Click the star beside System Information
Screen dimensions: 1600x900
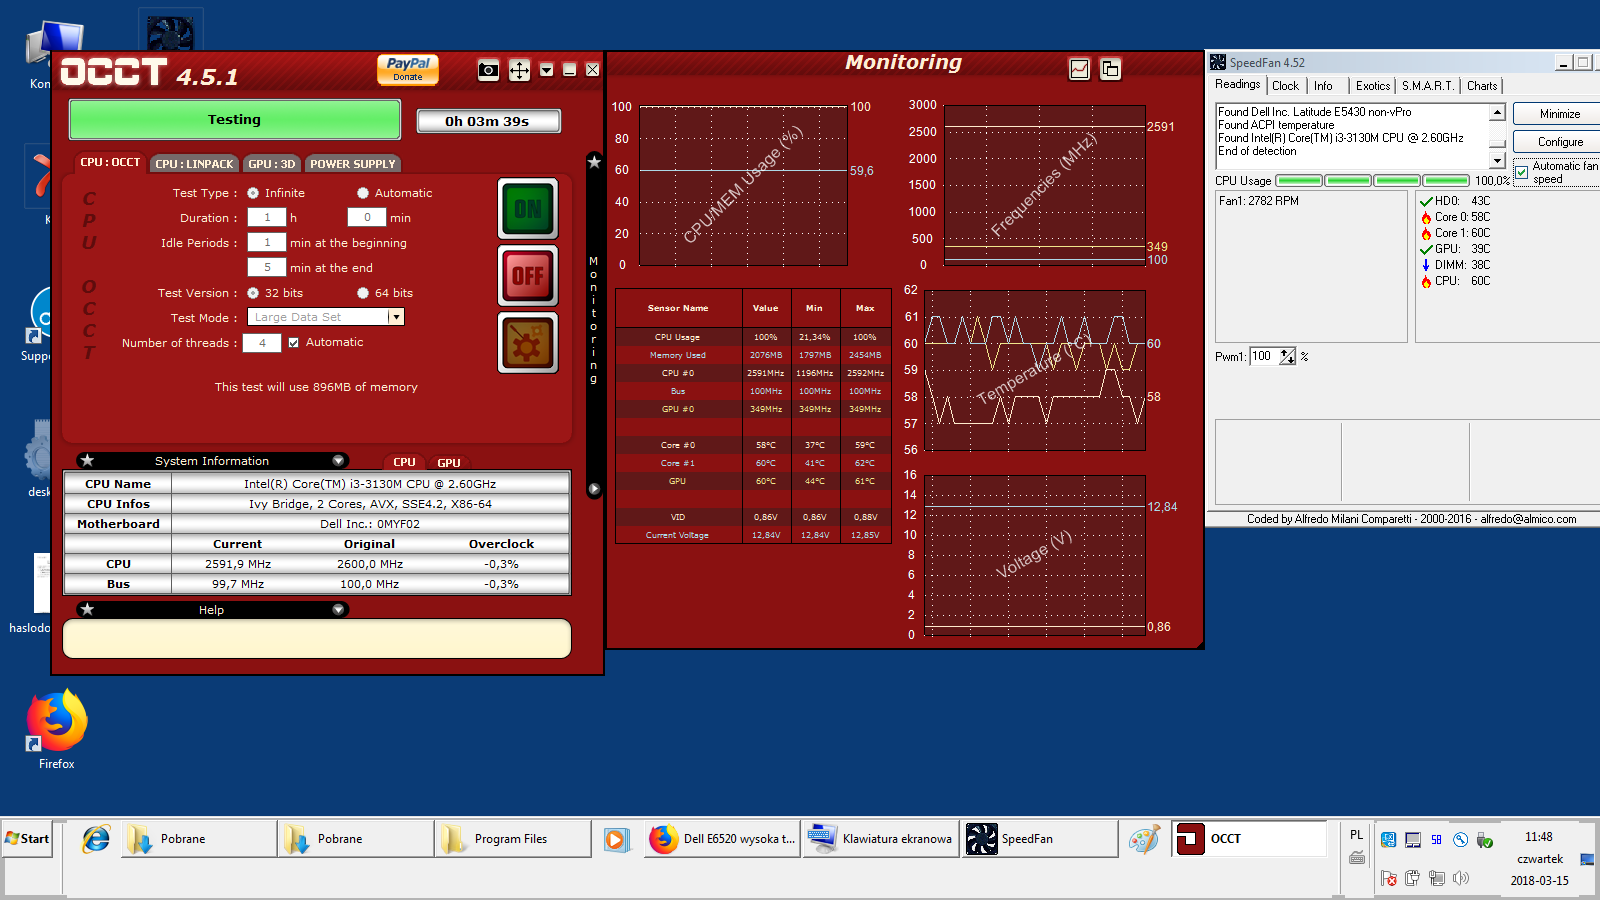click(x=88, y=460)
